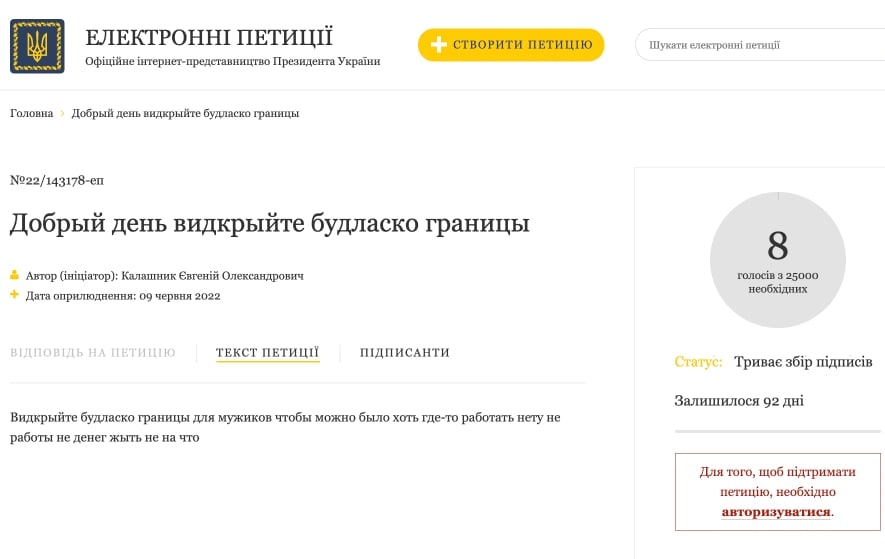Click the circular vote counter showing 8

(777, 260)
